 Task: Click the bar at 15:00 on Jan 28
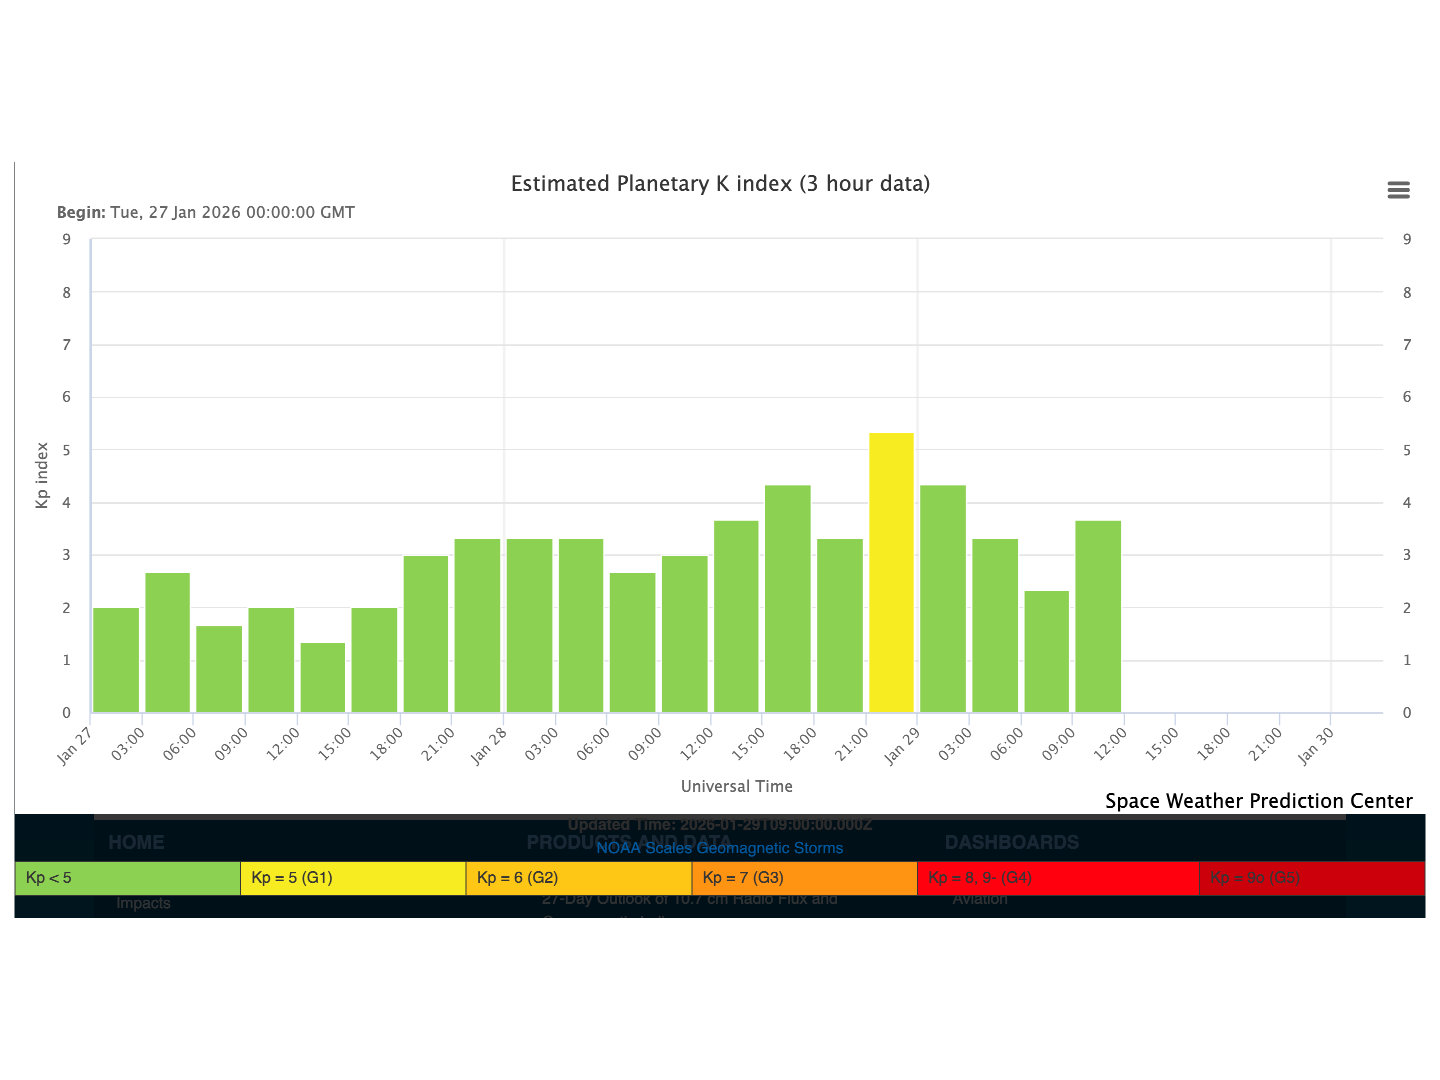(x=788, y=599)
